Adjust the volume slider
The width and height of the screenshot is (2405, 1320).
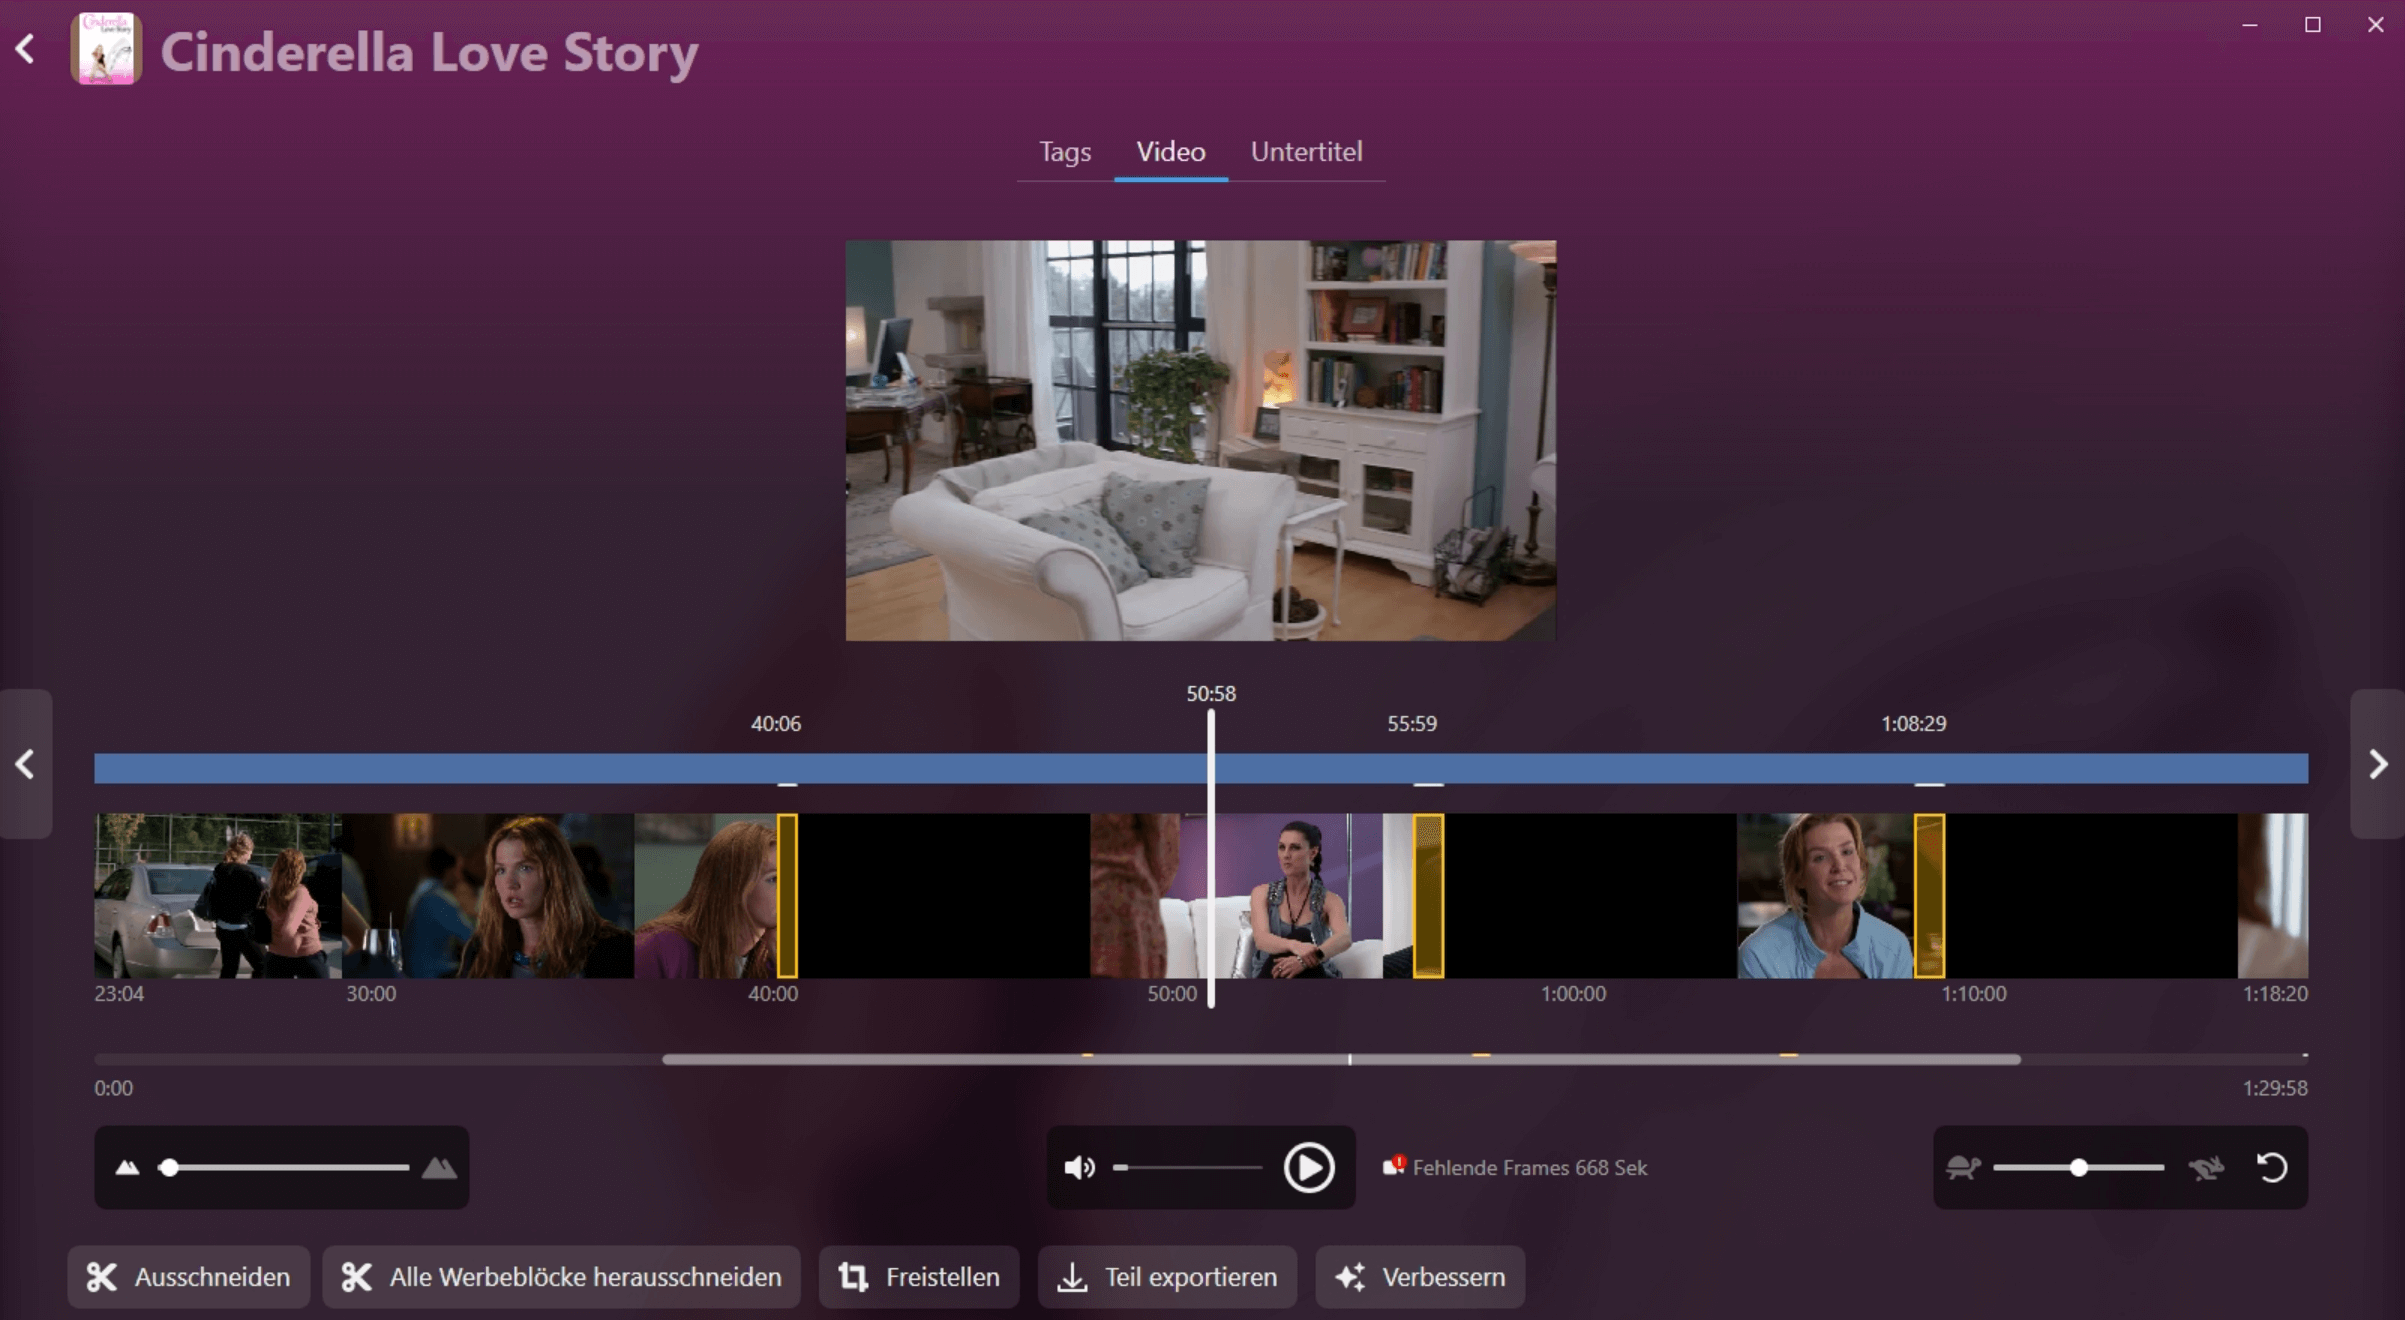tap(1187, 1167)
